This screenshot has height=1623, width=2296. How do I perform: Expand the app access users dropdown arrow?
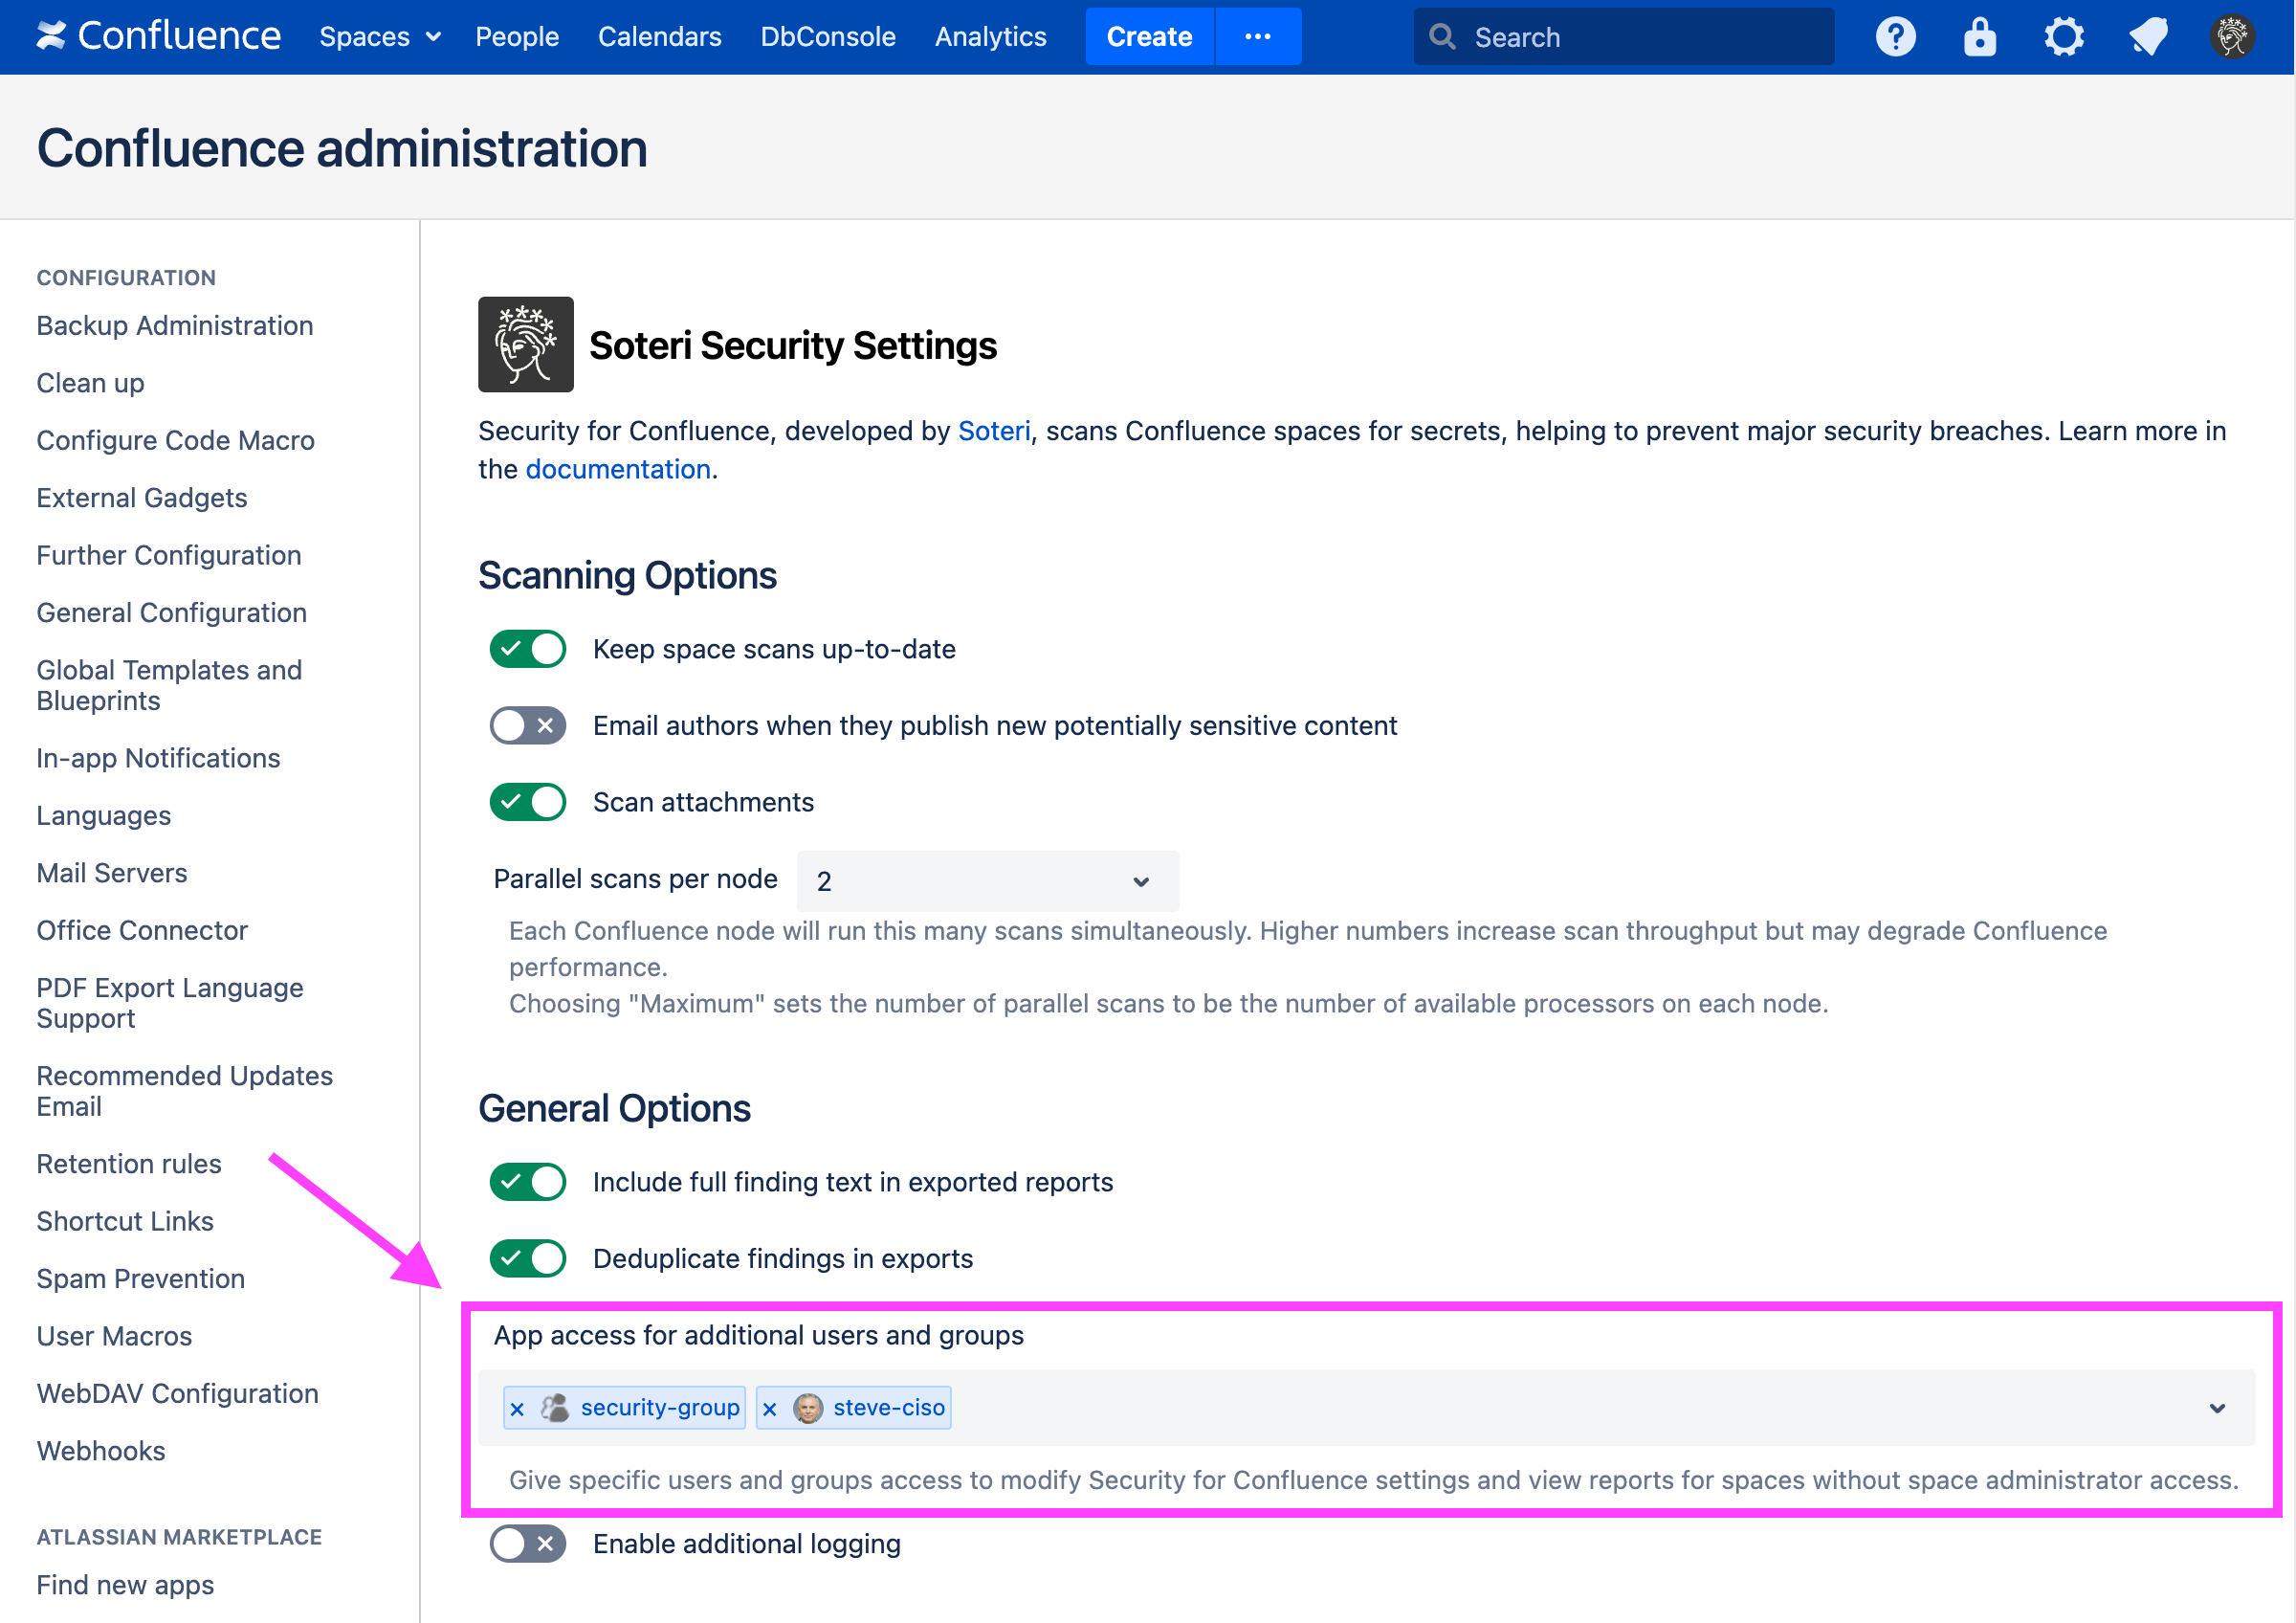click(x=2216, y=1408)
